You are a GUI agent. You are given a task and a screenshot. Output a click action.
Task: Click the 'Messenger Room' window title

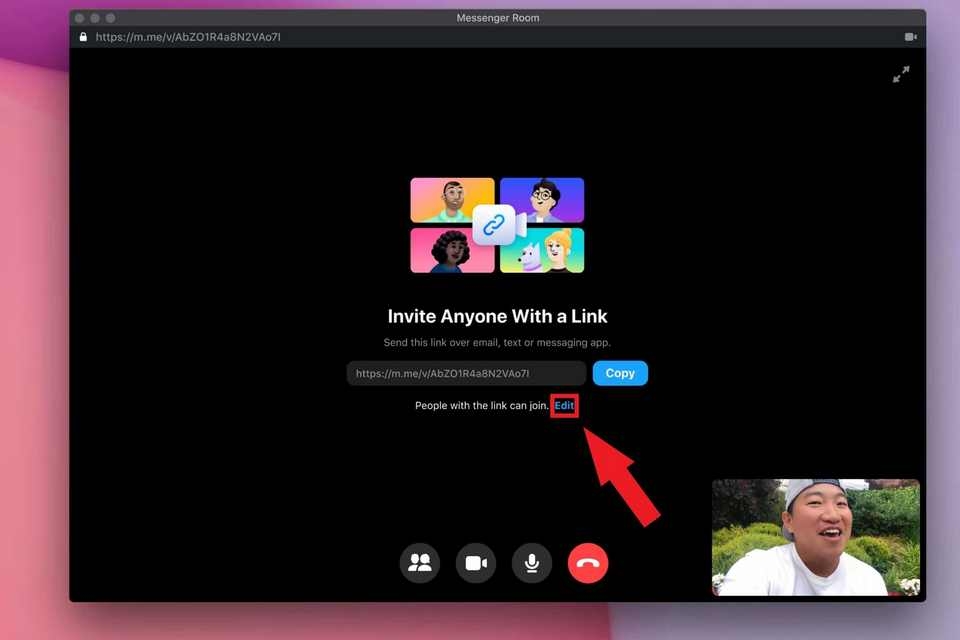point(498,18)
